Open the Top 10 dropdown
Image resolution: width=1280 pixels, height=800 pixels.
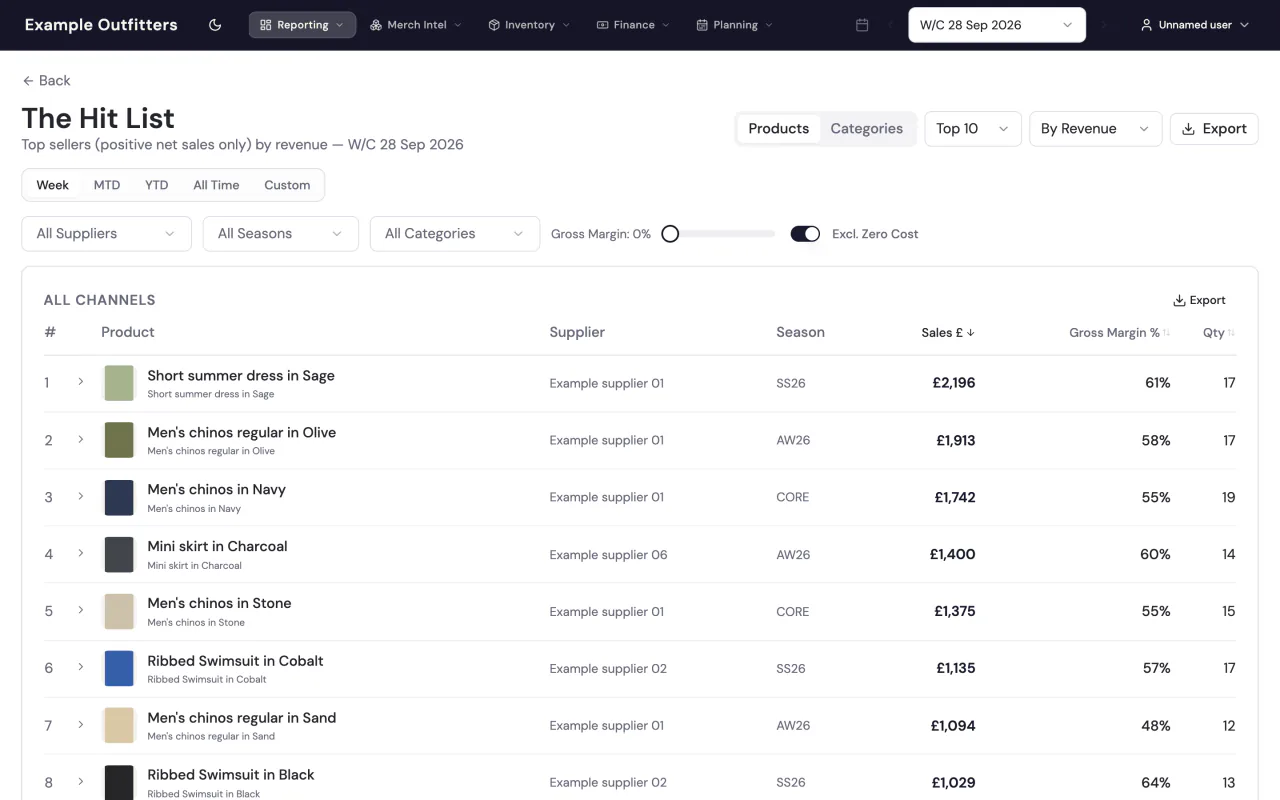(973, 129)
